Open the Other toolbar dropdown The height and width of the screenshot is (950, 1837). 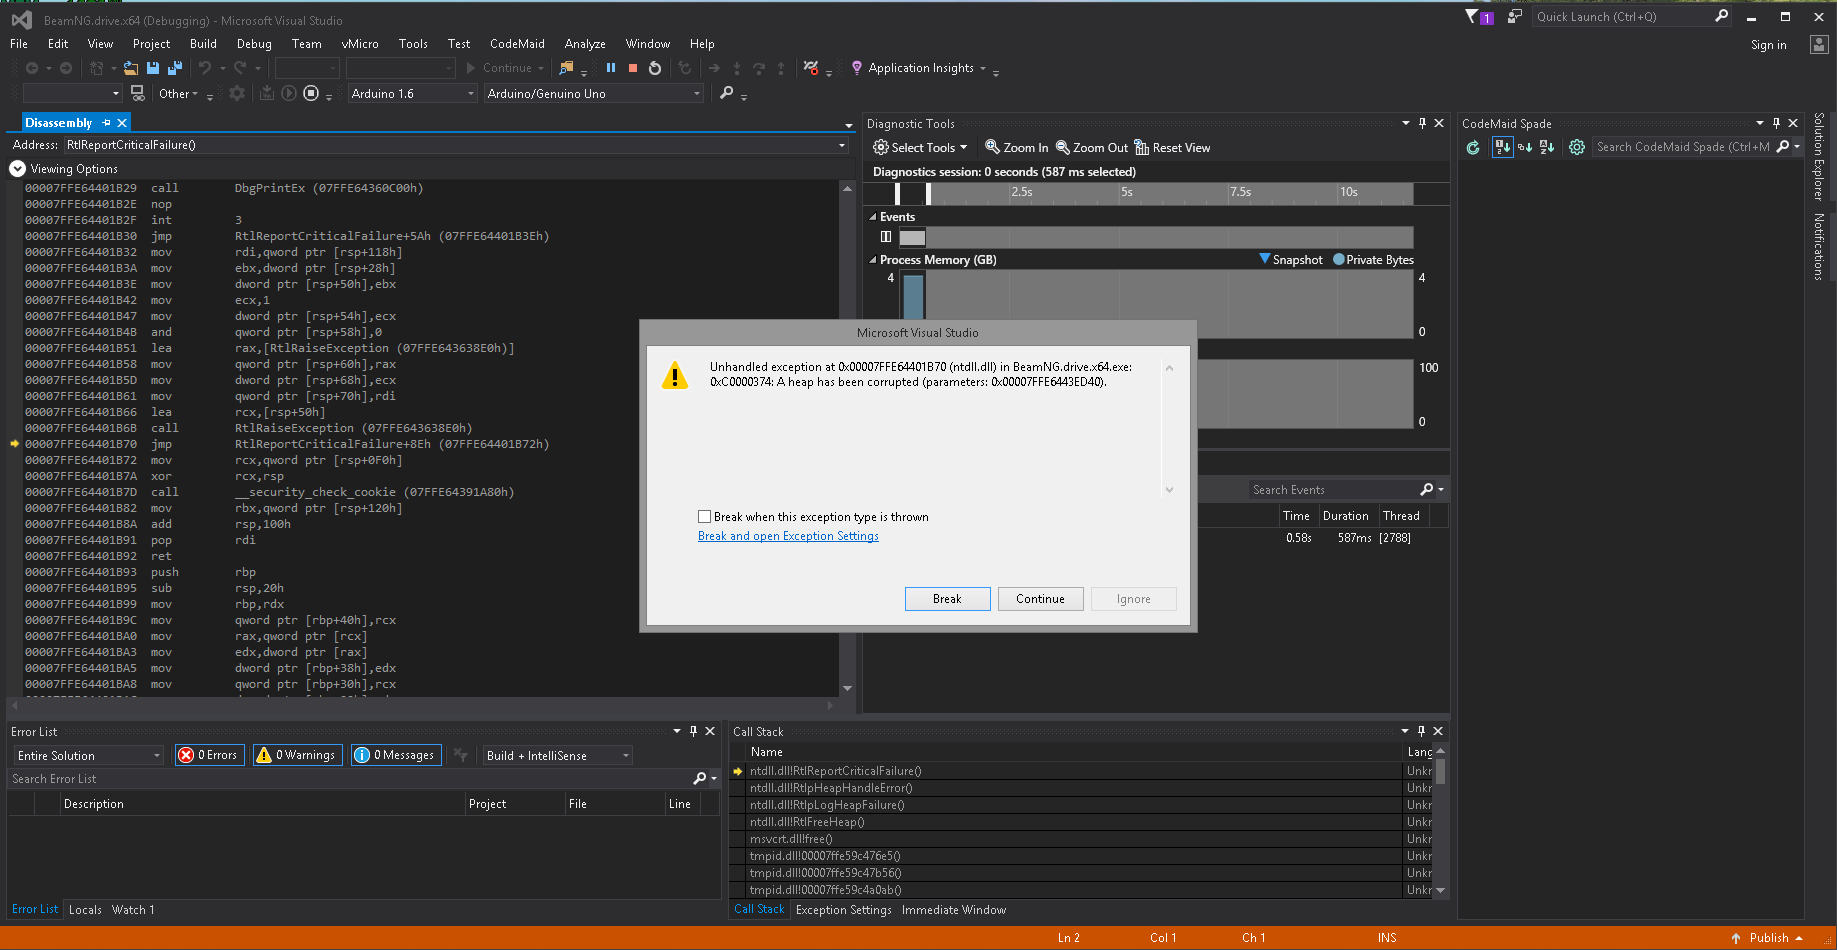(179, 93)
